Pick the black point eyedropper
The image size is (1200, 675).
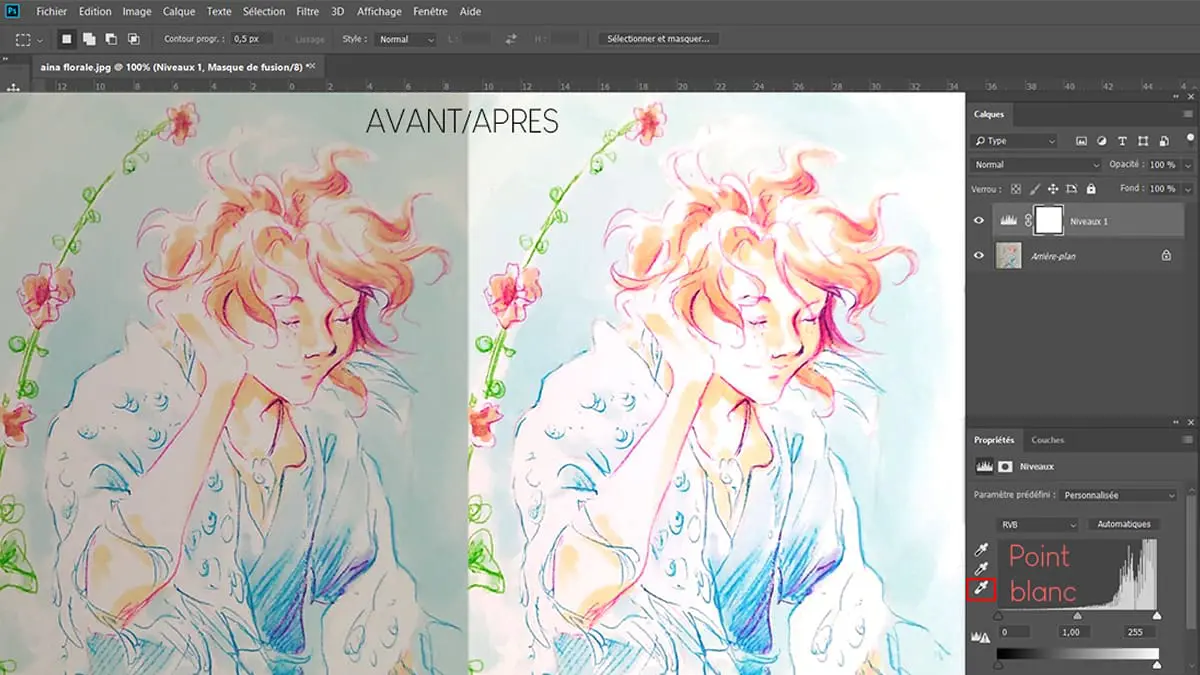pyautogui.click(x=982, y=550)
